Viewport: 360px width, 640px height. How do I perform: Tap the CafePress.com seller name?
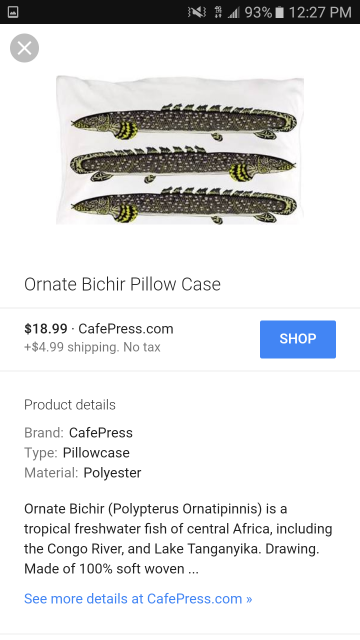pos(126,329)
